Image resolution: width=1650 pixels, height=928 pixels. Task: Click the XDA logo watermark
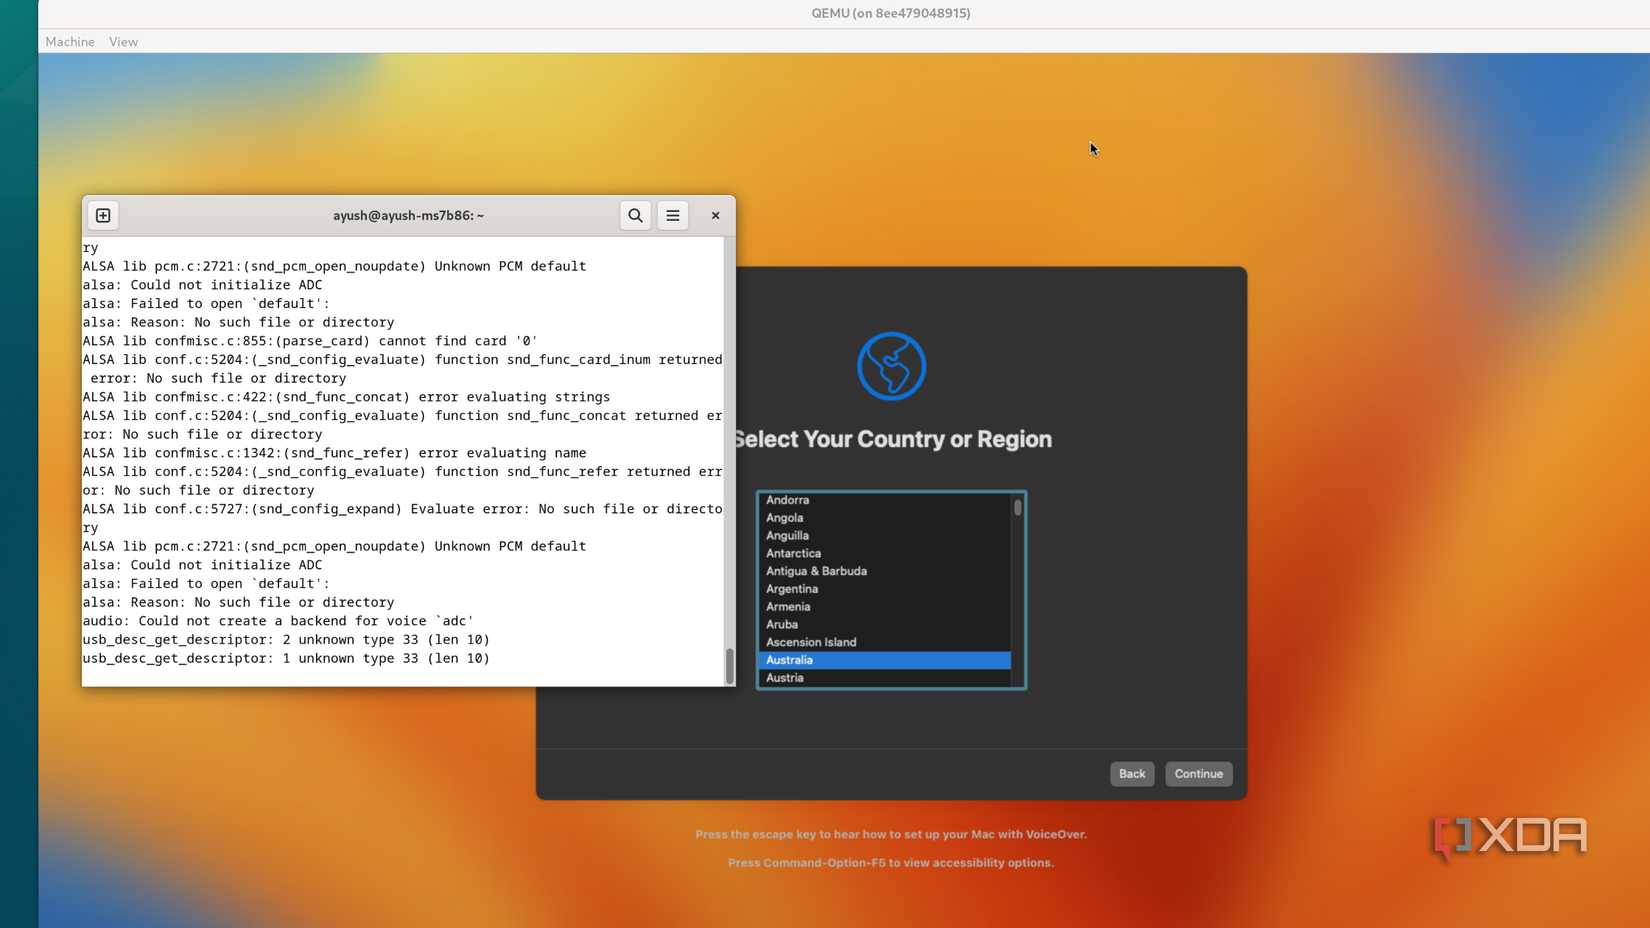(x=1508, y=838)
